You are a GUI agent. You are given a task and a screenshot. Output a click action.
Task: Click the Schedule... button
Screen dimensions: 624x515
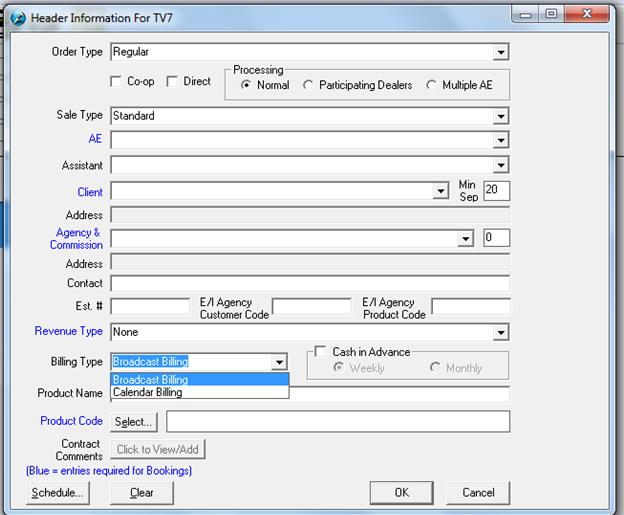[x=57, y=493]
